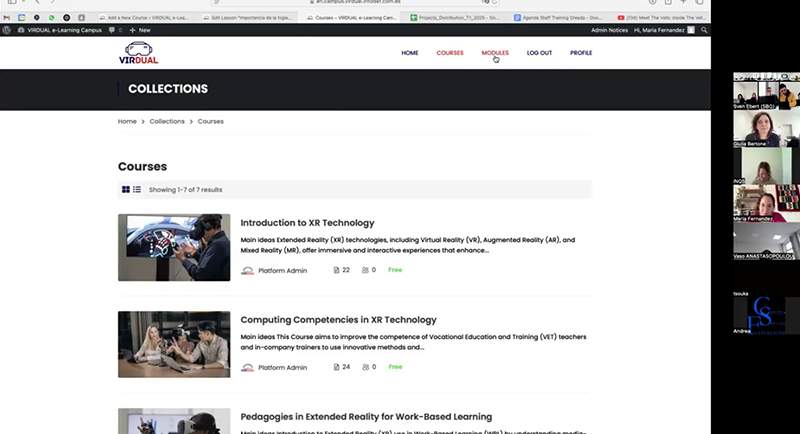Click LOG OUT in navigation
The width and height of the screenshot is (800, 434).
point(539,53)
